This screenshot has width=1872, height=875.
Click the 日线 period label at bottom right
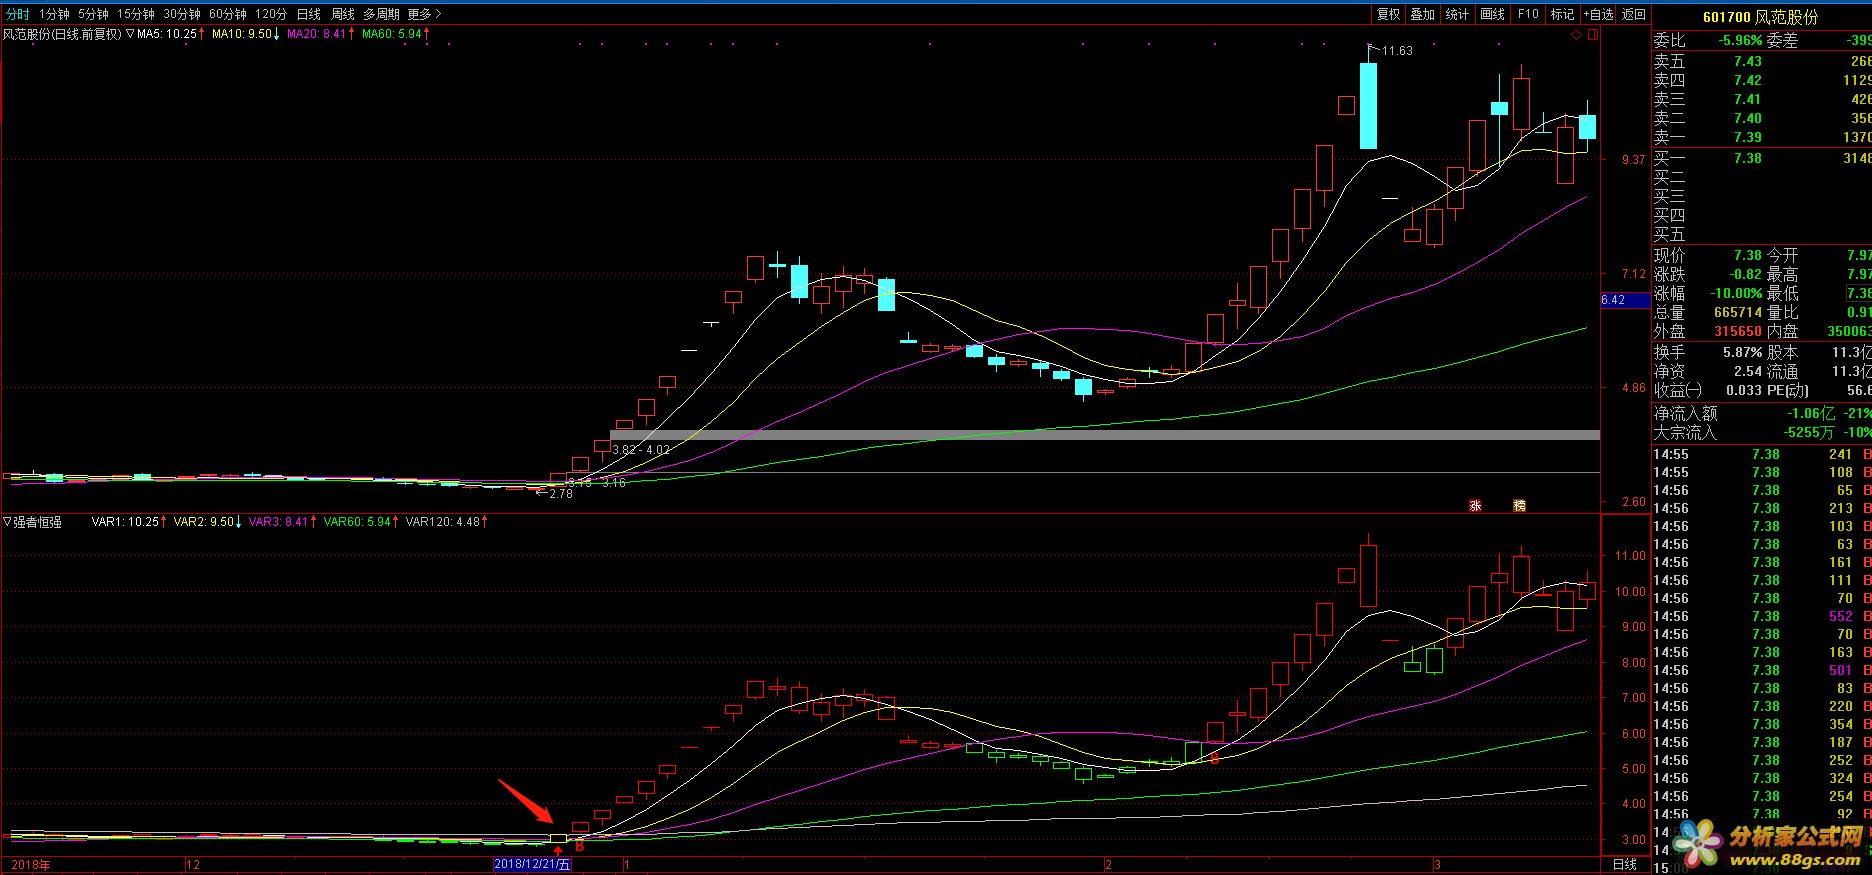(x=1625, y=864)
